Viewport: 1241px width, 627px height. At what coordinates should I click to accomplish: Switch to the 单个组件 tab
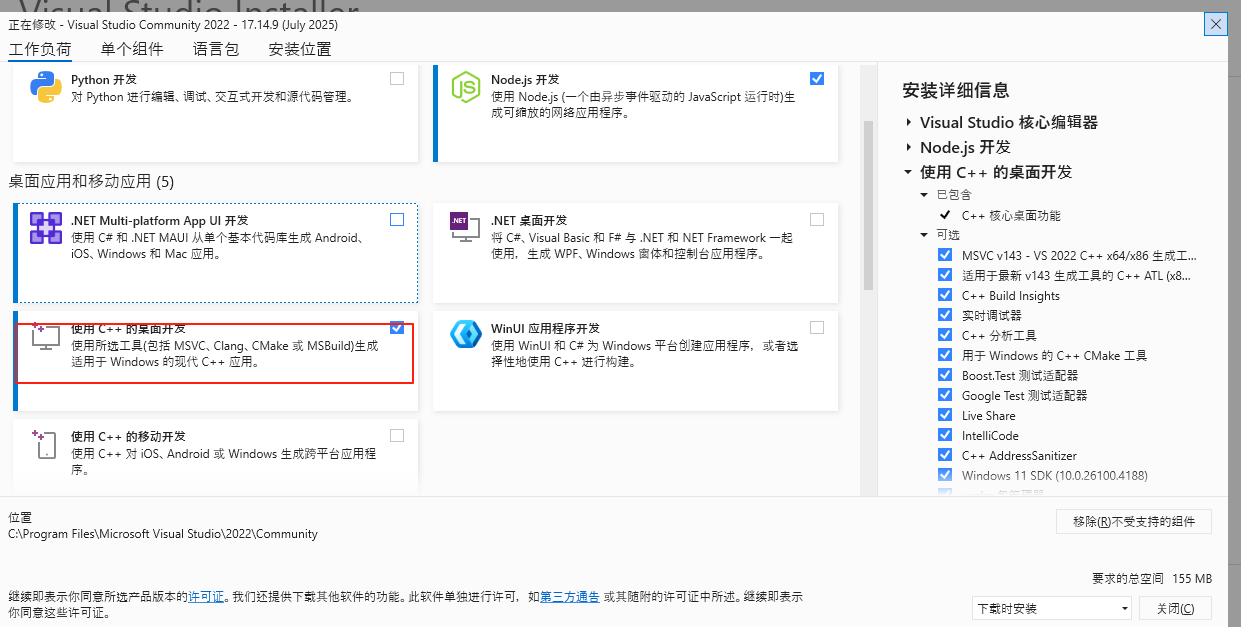click(x=132, y=49)
